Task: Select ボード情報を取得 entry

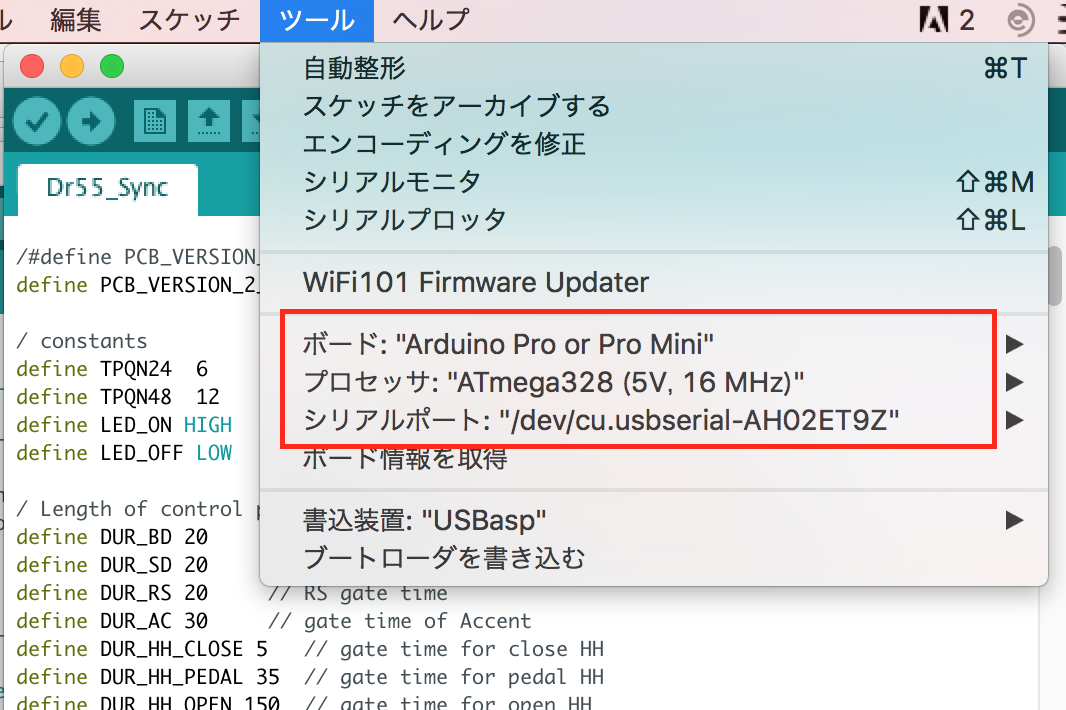Action: click(x=653, y=459)
